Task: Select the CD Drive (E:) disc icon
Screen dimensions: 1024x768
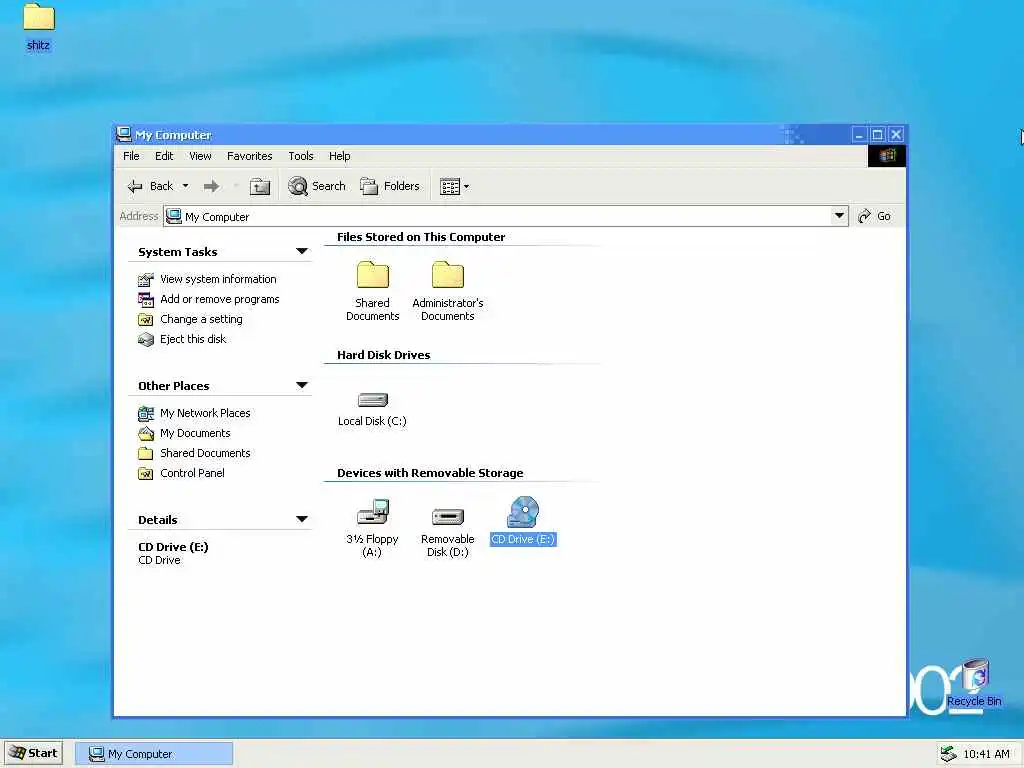Action: pyautogui.click(x=522, y=511)
